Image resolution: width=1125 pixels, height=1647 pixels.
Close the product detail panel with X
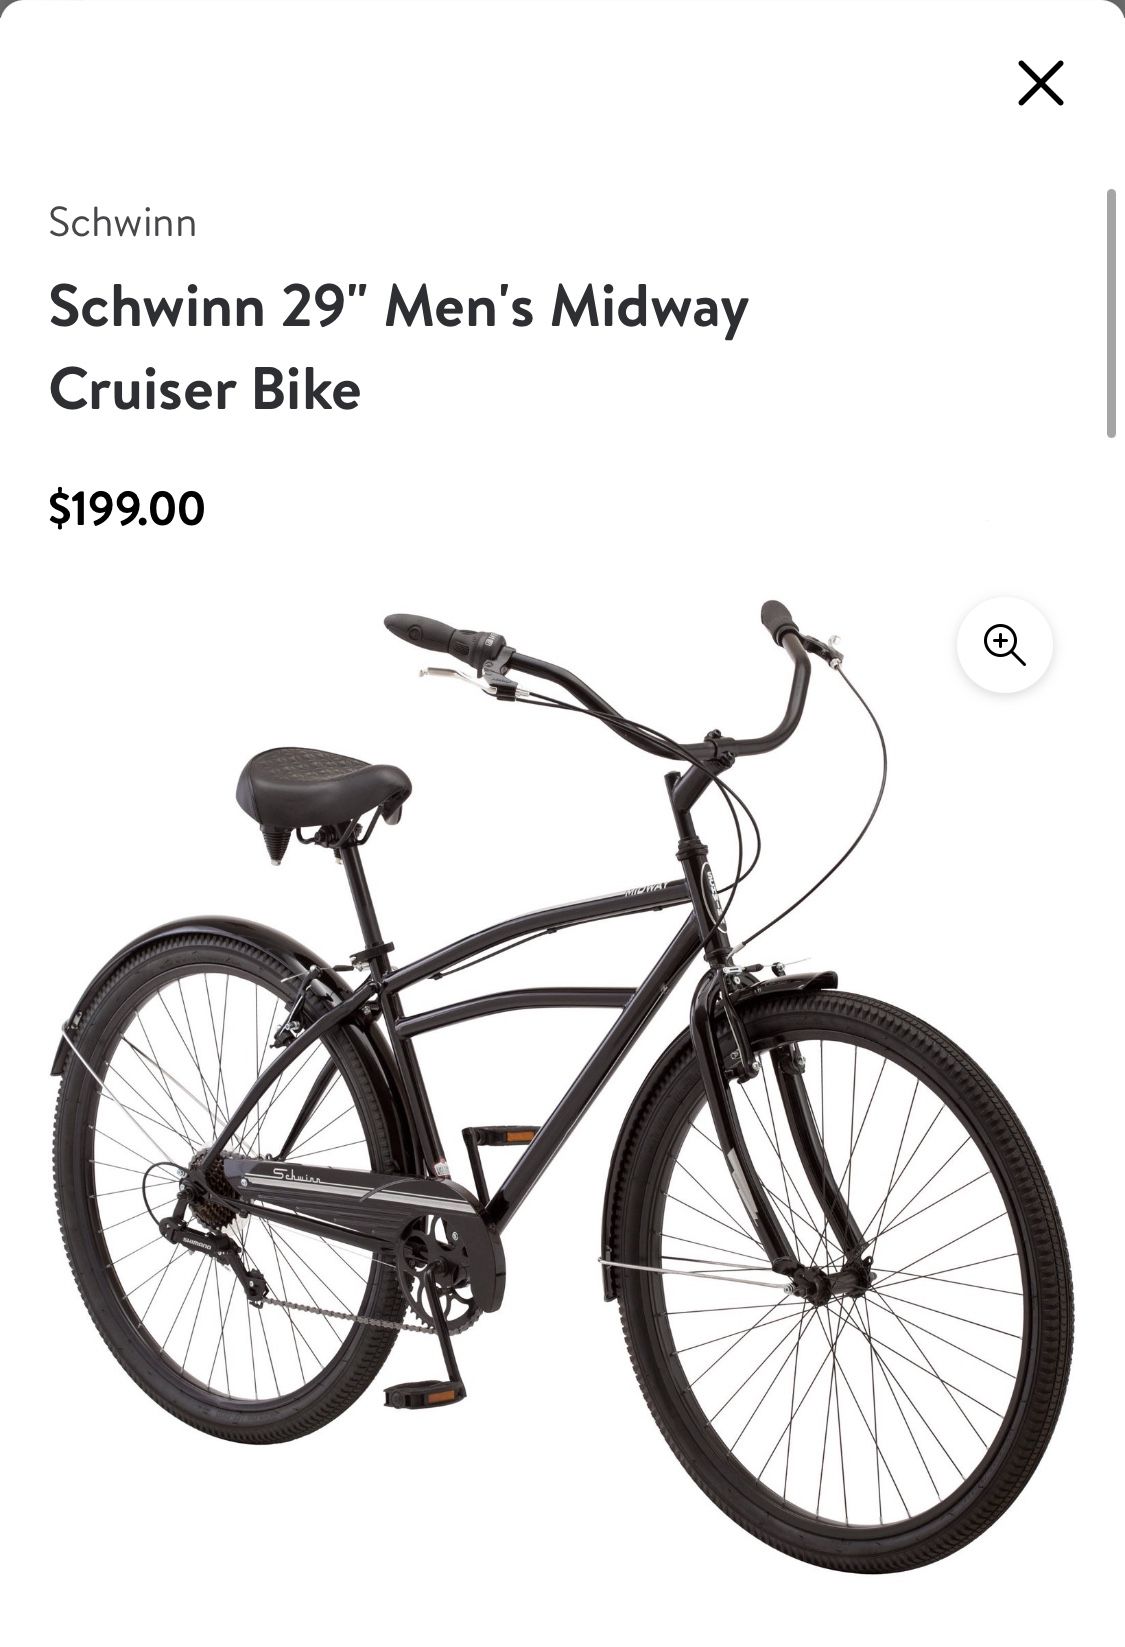(1040, 83)
